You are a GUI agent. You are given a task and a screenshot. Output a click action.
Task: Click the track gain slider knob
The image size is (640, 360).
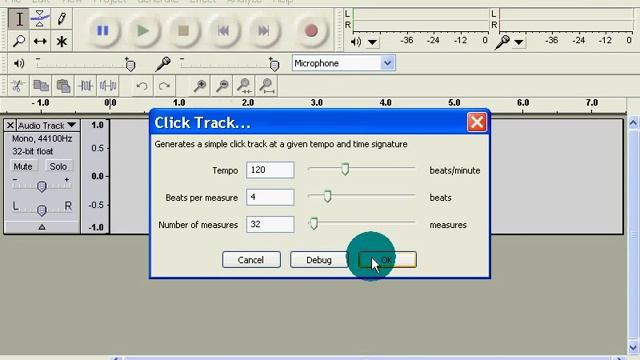click(42, 187)
